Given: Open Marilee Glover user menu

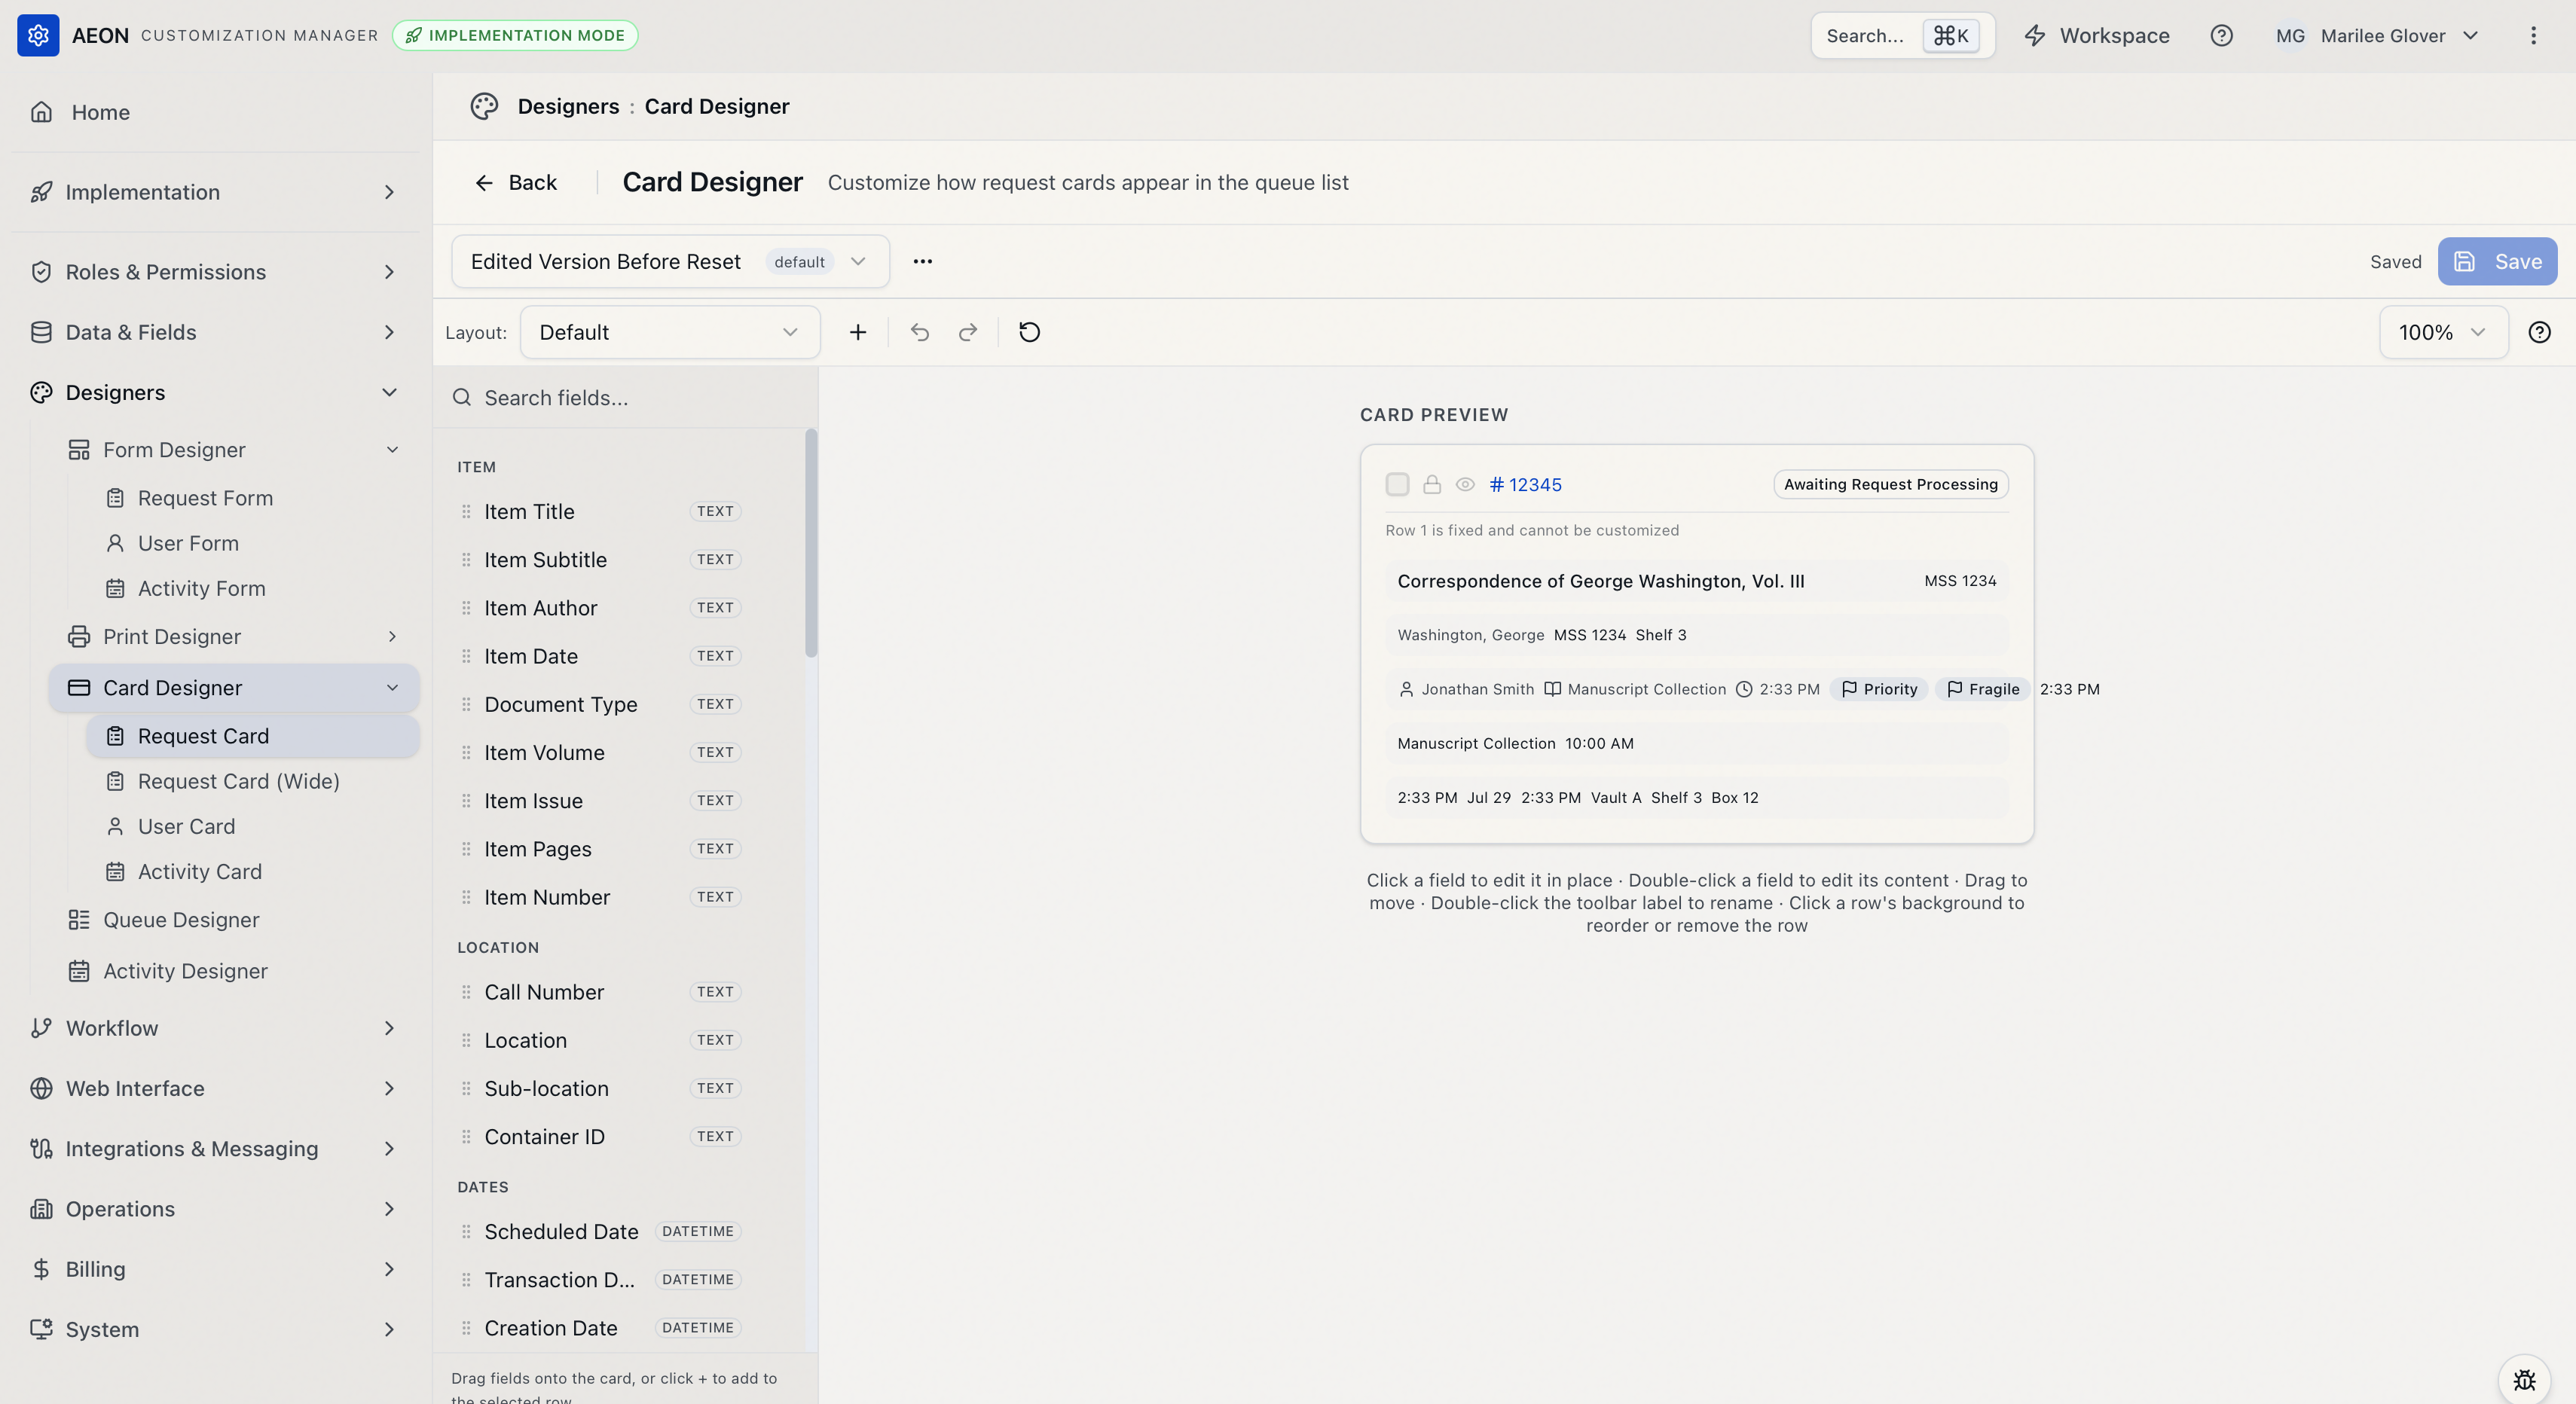Looking at the screenshot, I should 2377,36.
